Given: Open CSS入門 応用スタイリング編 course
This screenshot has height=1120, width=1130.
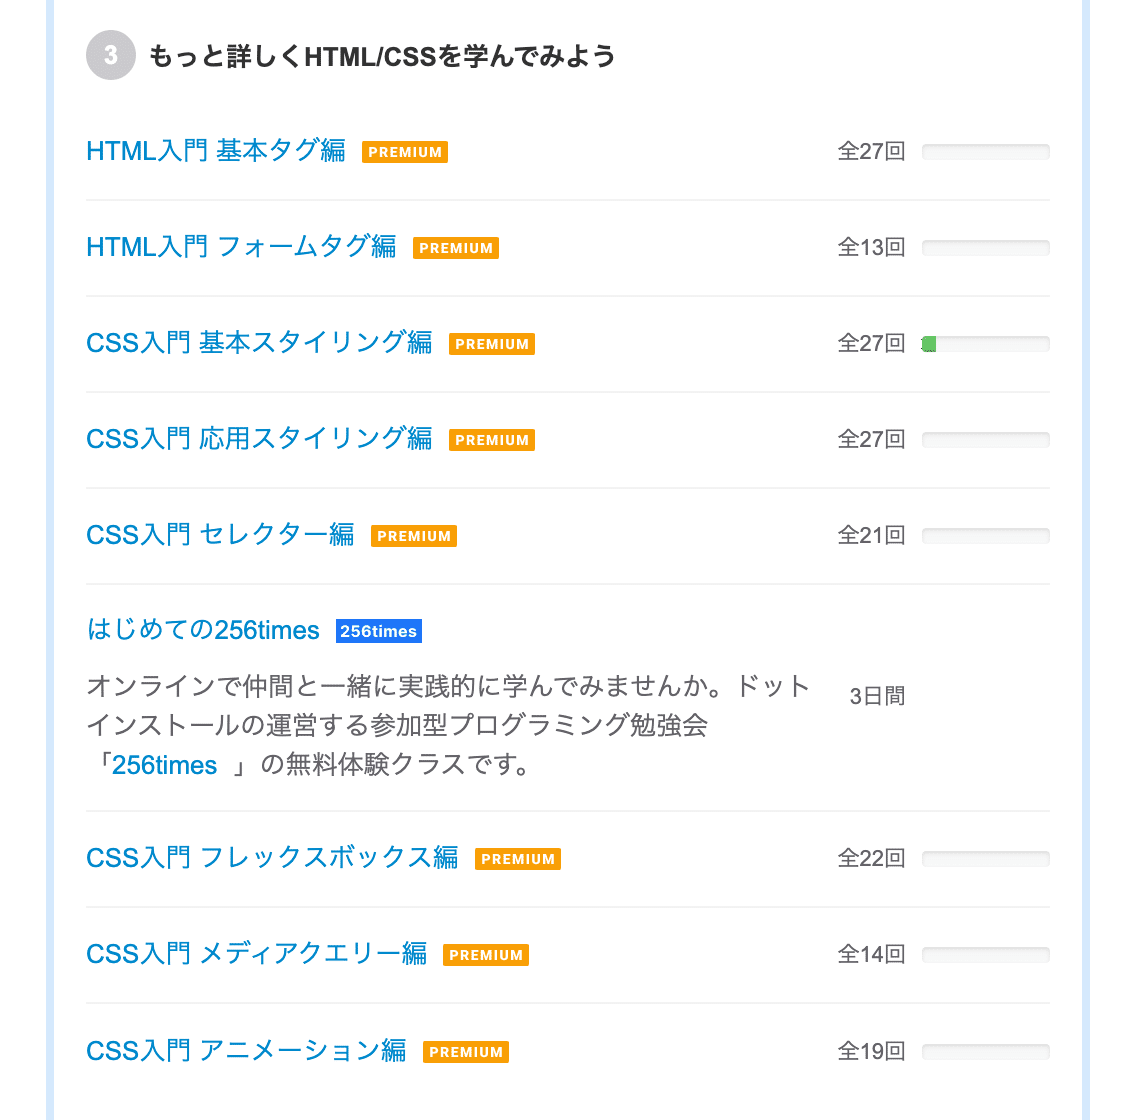Looking at the screenshot, I should click(x=259, y=439).
